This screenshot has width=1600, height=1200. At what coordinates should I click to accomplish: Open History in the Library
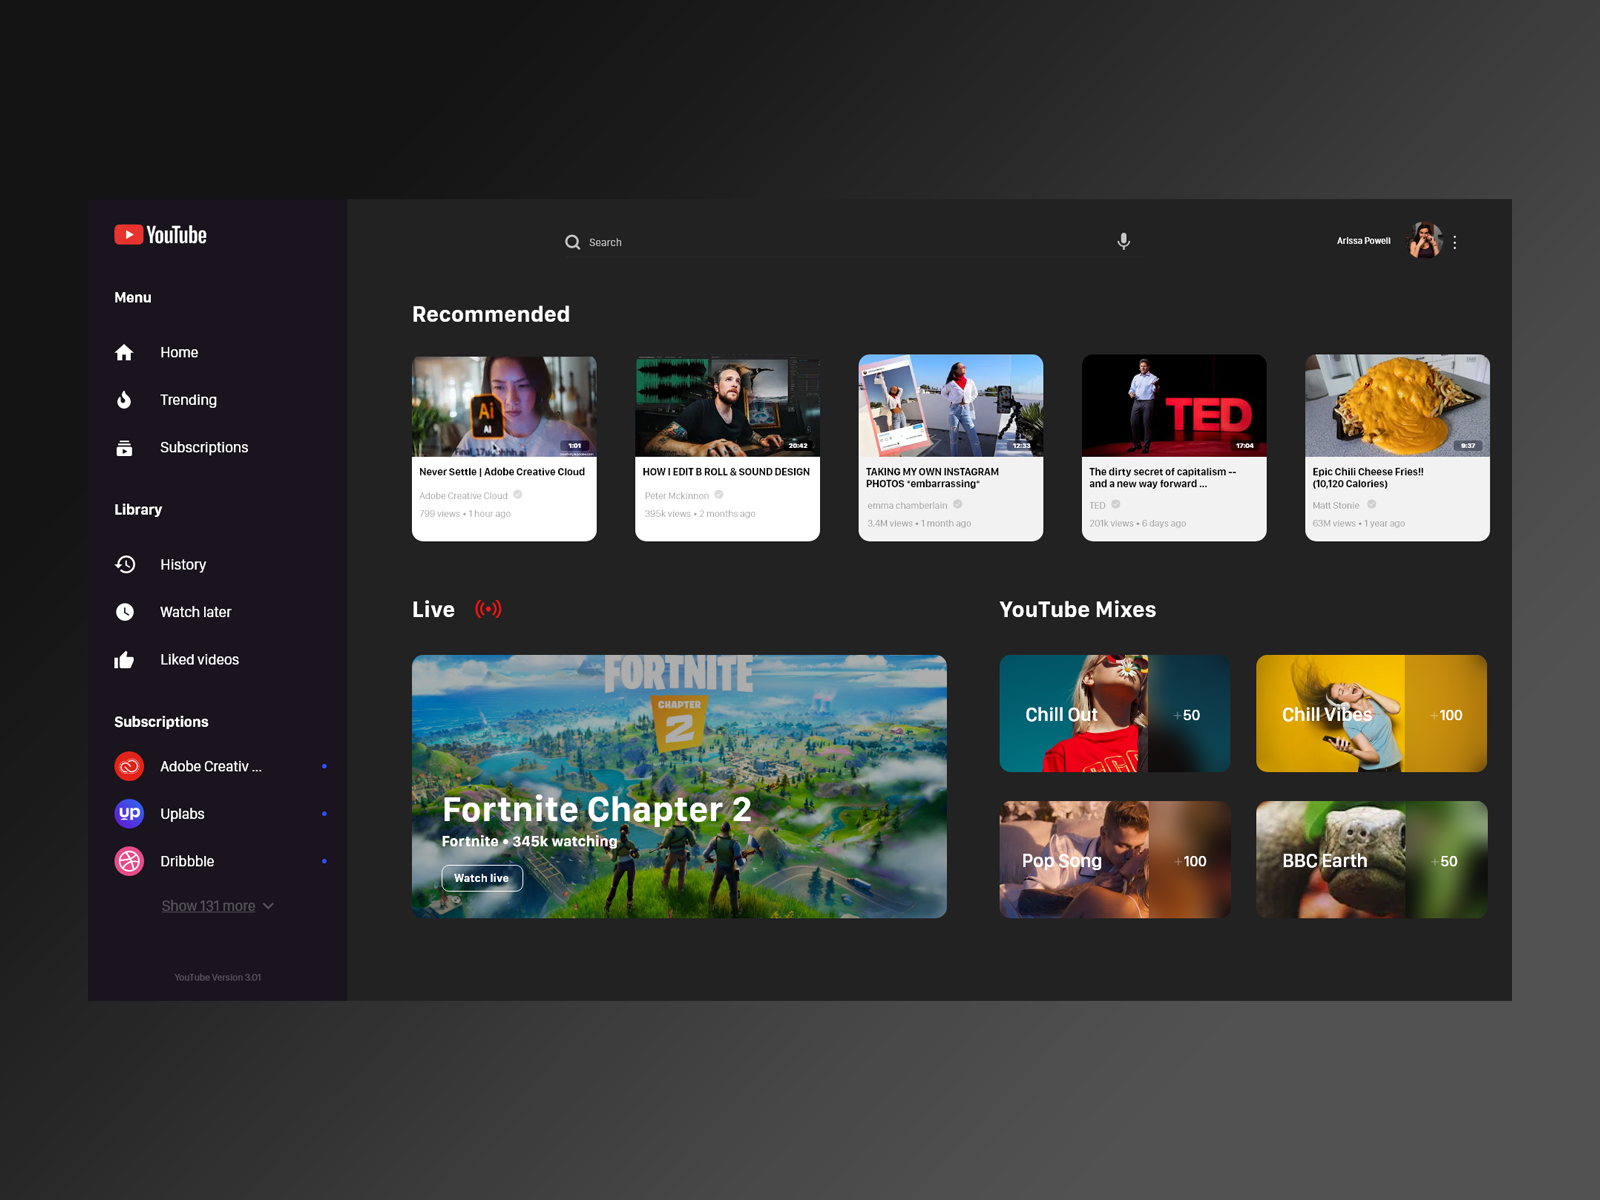pyautogui.click(x=183, y=565)
